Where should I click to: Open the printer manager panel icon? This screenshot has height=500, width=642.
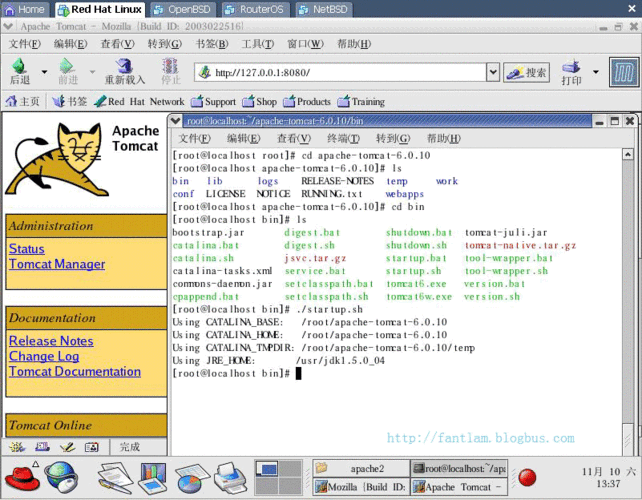231,477
